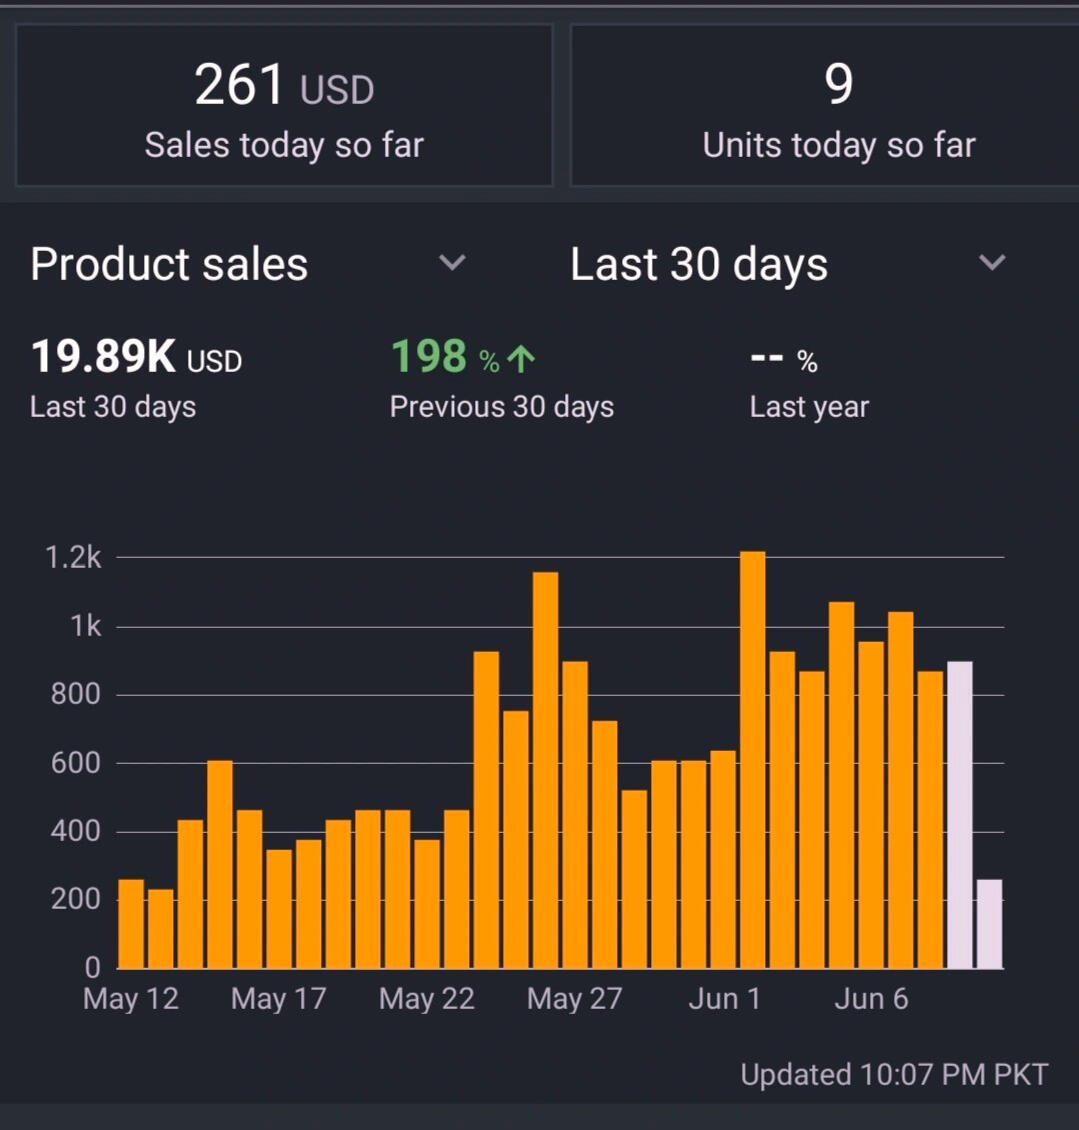The height and width of the screenshot is (1130, 1079).
Task: Click the Jun 1 axis date label
Action: 724,999
